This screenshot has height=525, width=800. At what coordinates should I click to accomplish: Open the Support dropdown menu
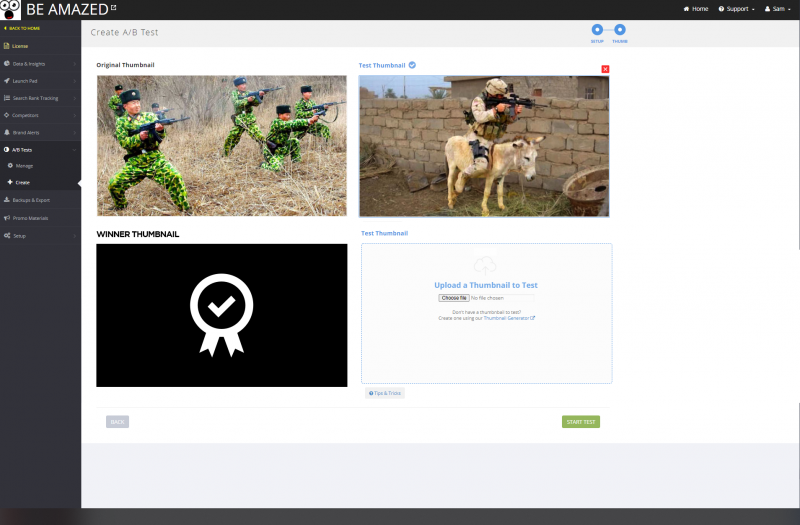coord(736,9)
